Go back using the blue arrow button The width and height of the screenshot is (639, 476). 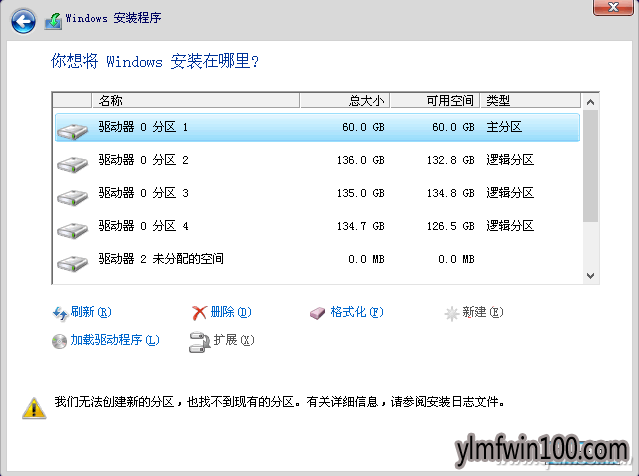click(x=23, y=21)
